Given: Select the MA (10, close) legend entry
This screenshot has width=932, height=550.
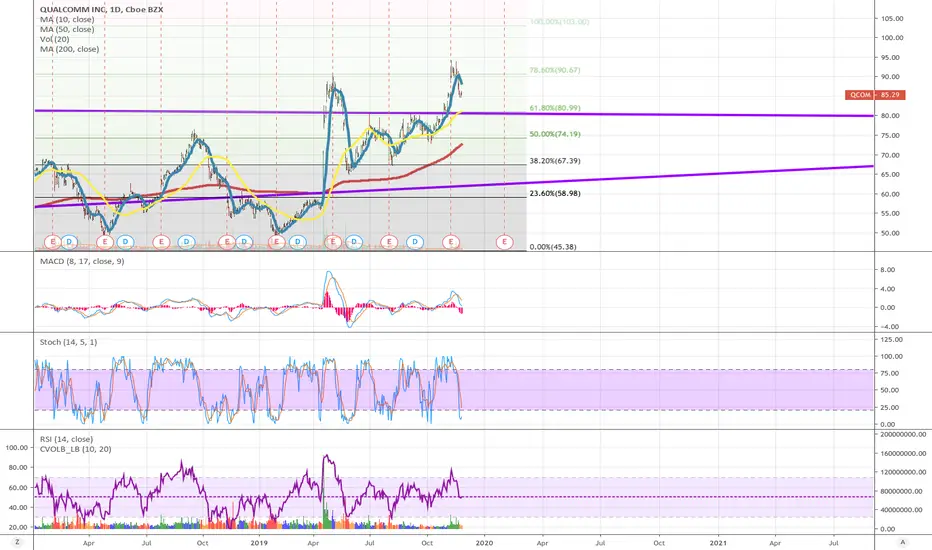Looking at the screenshot, I should (x=67, y=19).
